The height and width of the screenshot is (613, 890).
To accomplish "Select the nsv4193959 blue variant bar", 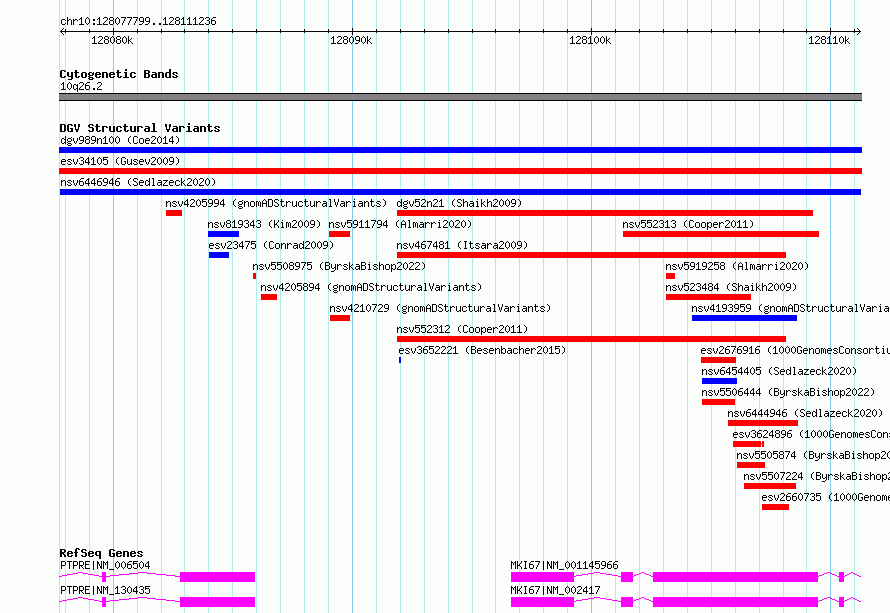I will point(744,318).
